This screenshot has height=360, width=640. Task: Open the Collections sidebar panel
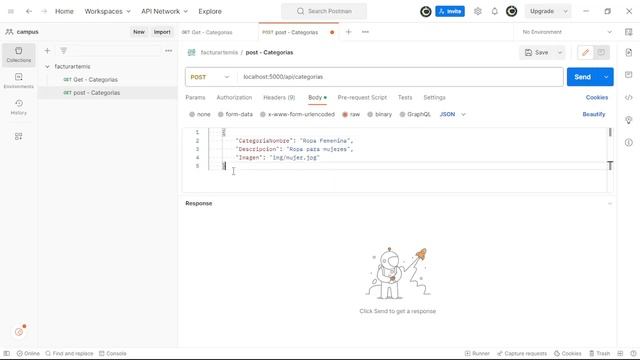[19, 55]
